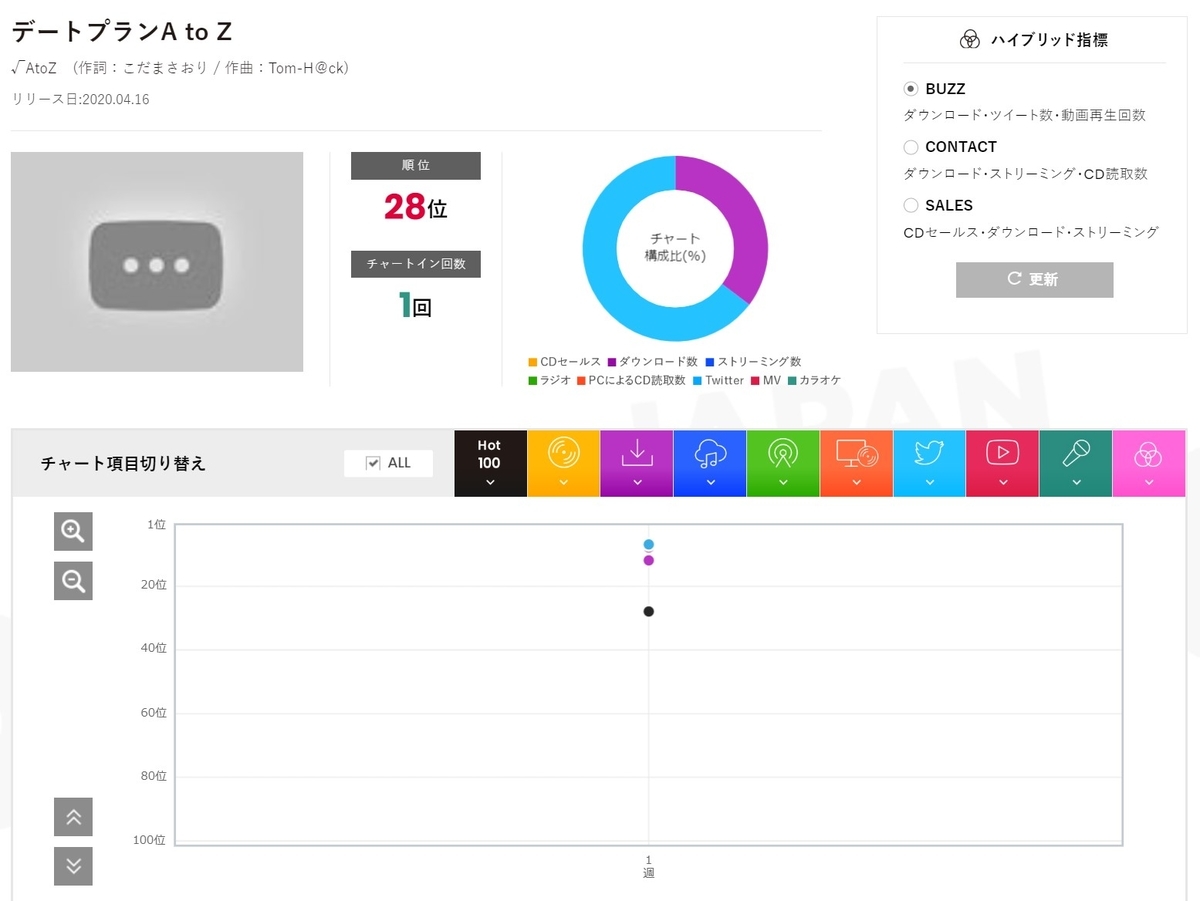
Task: Click the PCによるCD読取数 legend entry
Action: click(x=631, y=381)
